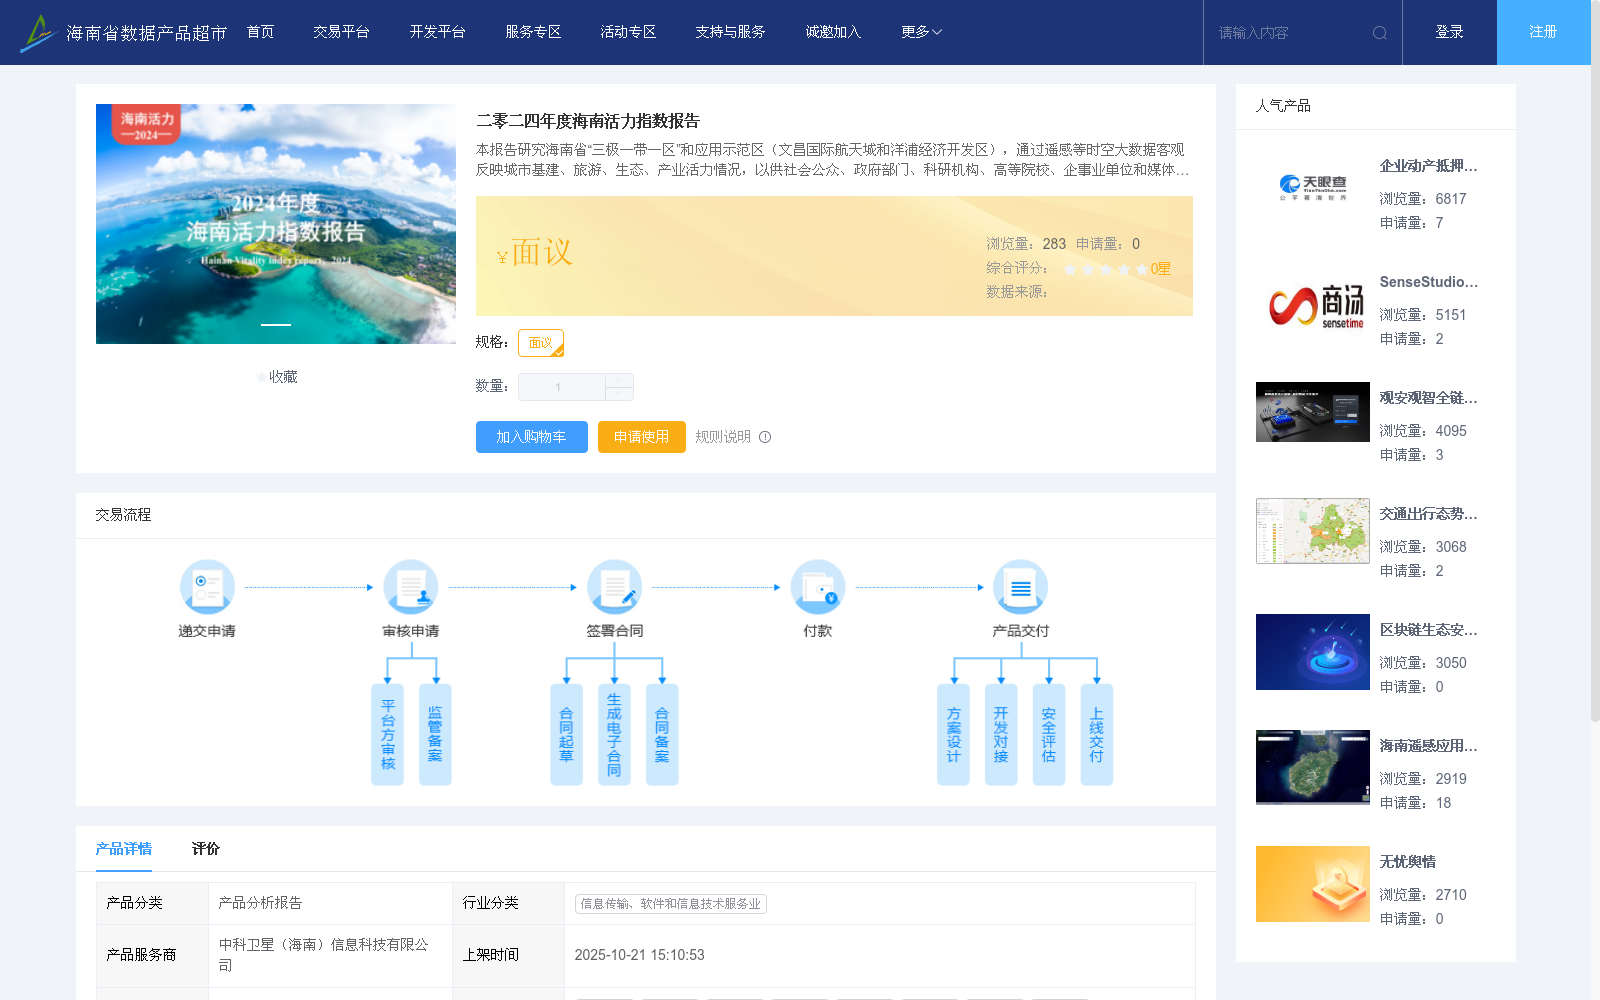Image resolution: width=1600 pixels, height=1000 pixels.
Task: Open 诚邀加入 menu item
Action: [834, 32]
